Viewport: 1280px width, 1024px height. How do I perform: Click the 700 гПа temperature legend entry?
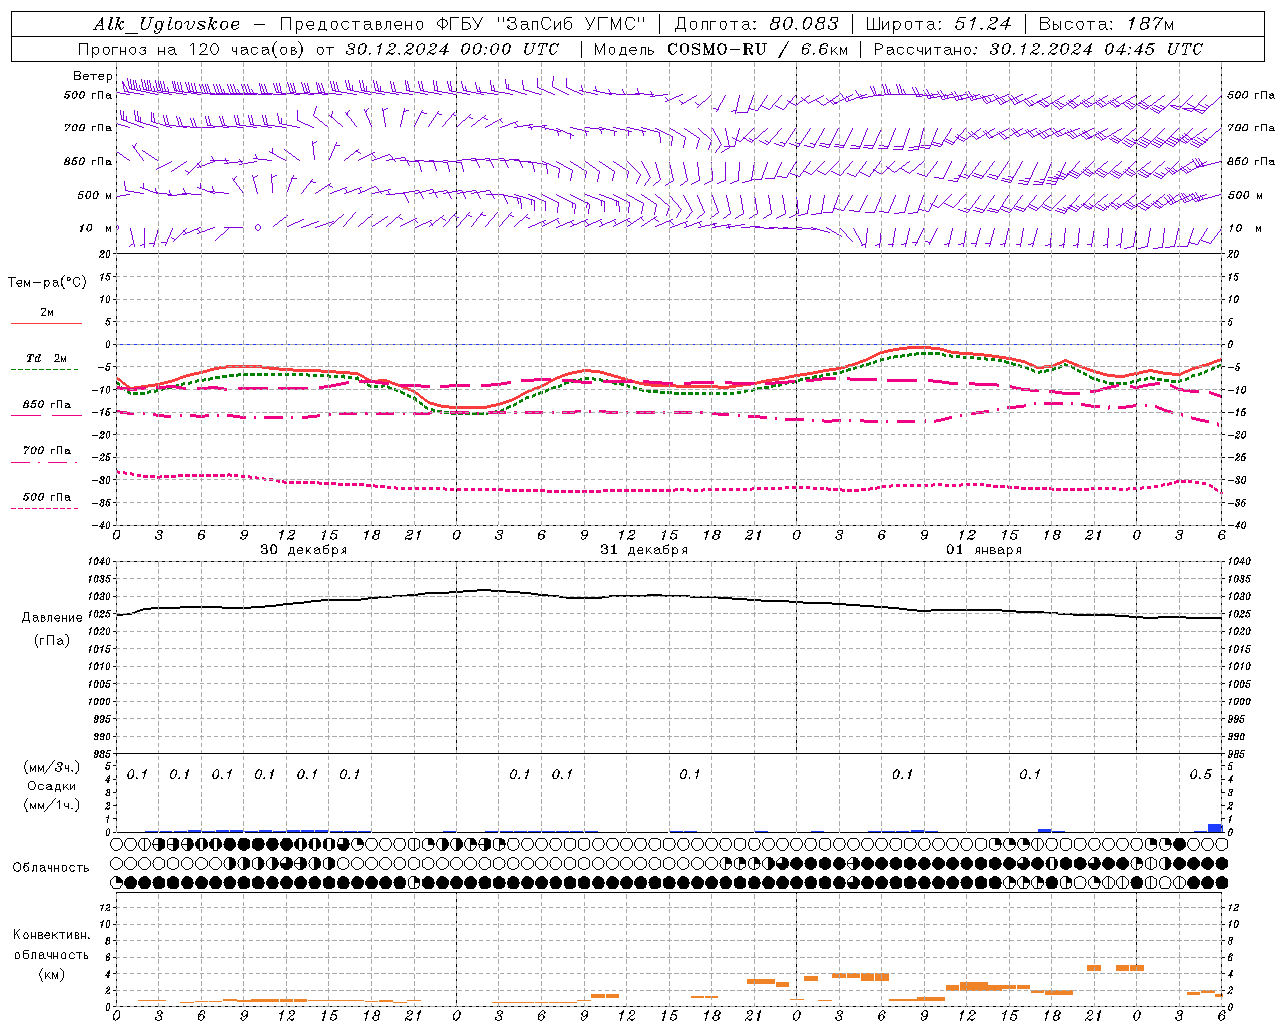pos(47,451)
